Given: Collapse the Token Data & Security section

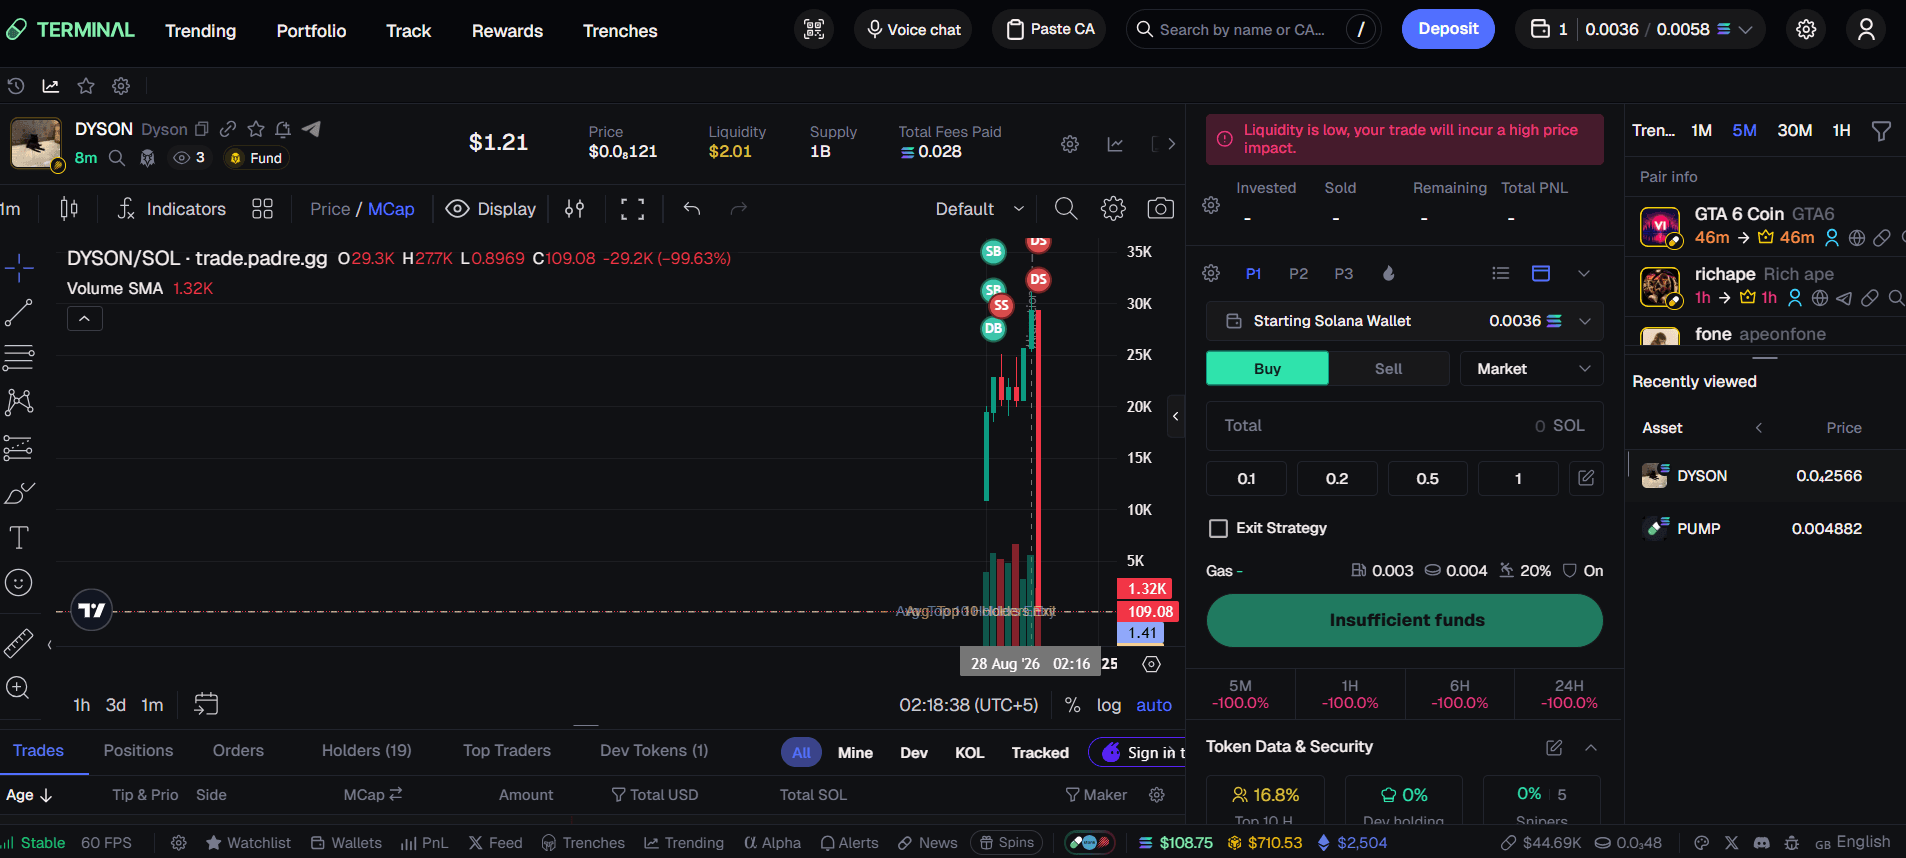Looking at the screenshot, I should coord(1590,748).
